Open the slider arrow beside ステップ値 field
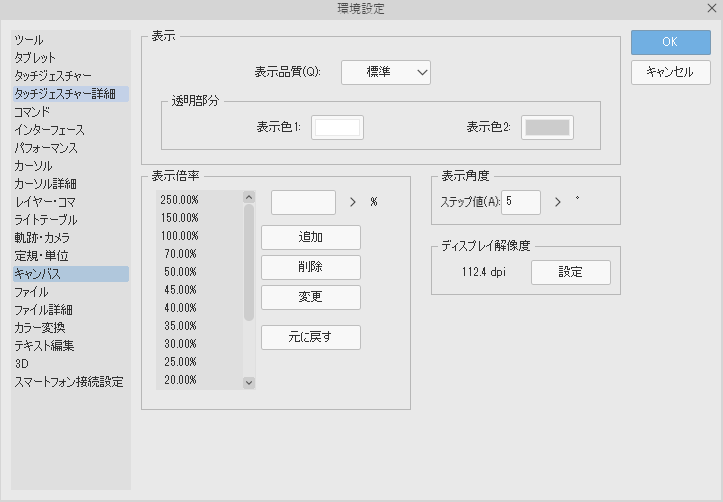This screenshot has width=723, height=502. coord(558,202)
